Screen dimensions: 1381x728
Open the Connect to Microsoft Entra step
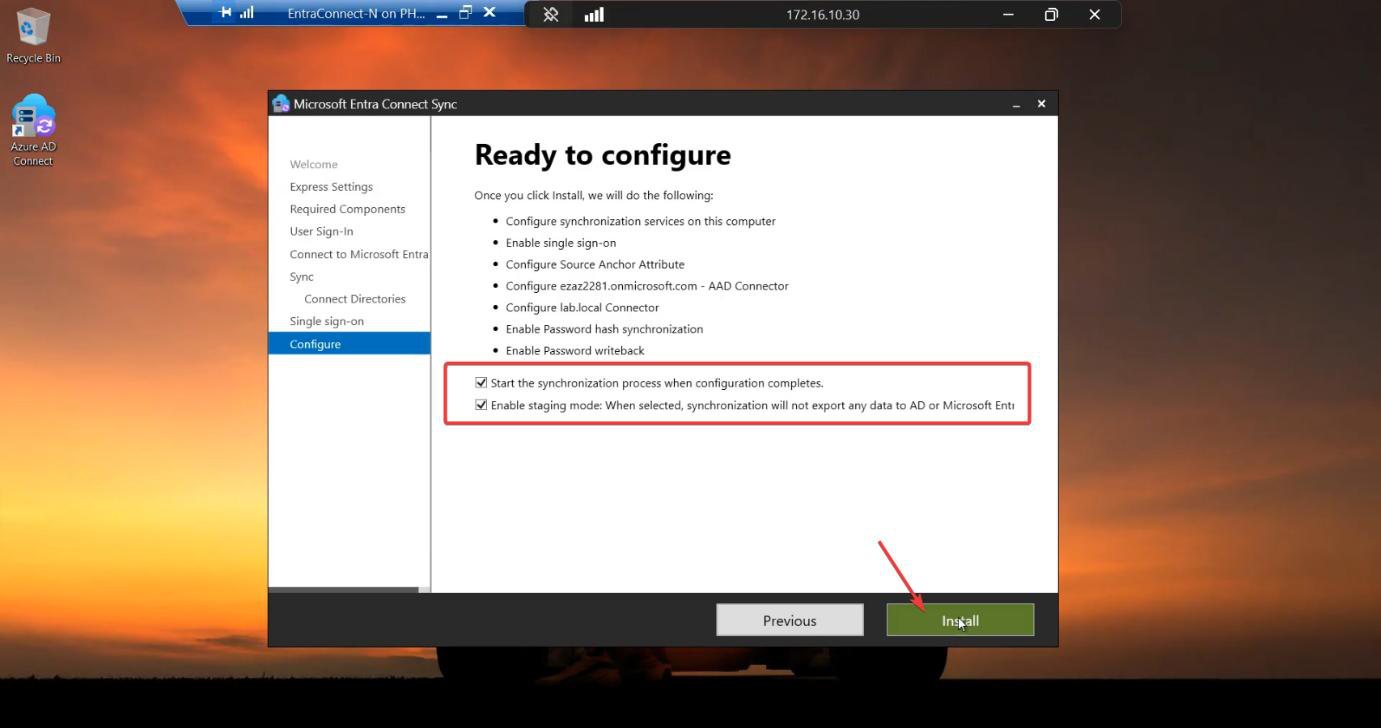(359, 254)
